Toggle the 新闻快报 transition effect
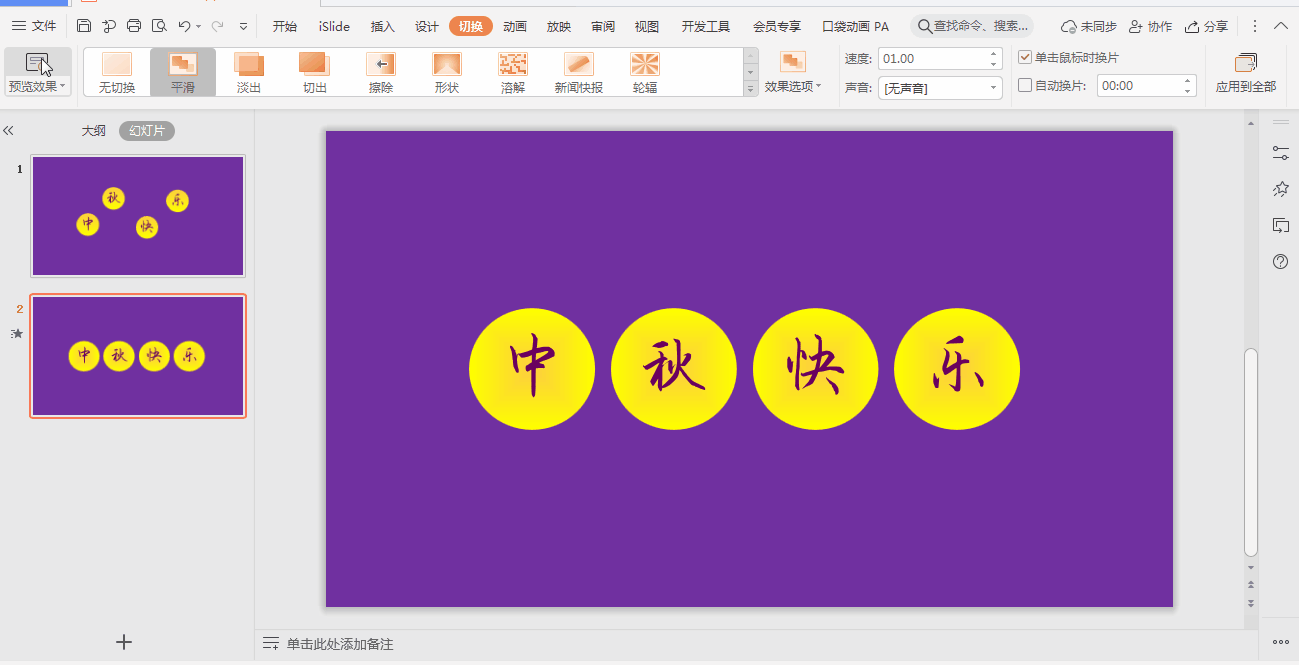This screenshot has height=665, width=1299. coord(578,72)
